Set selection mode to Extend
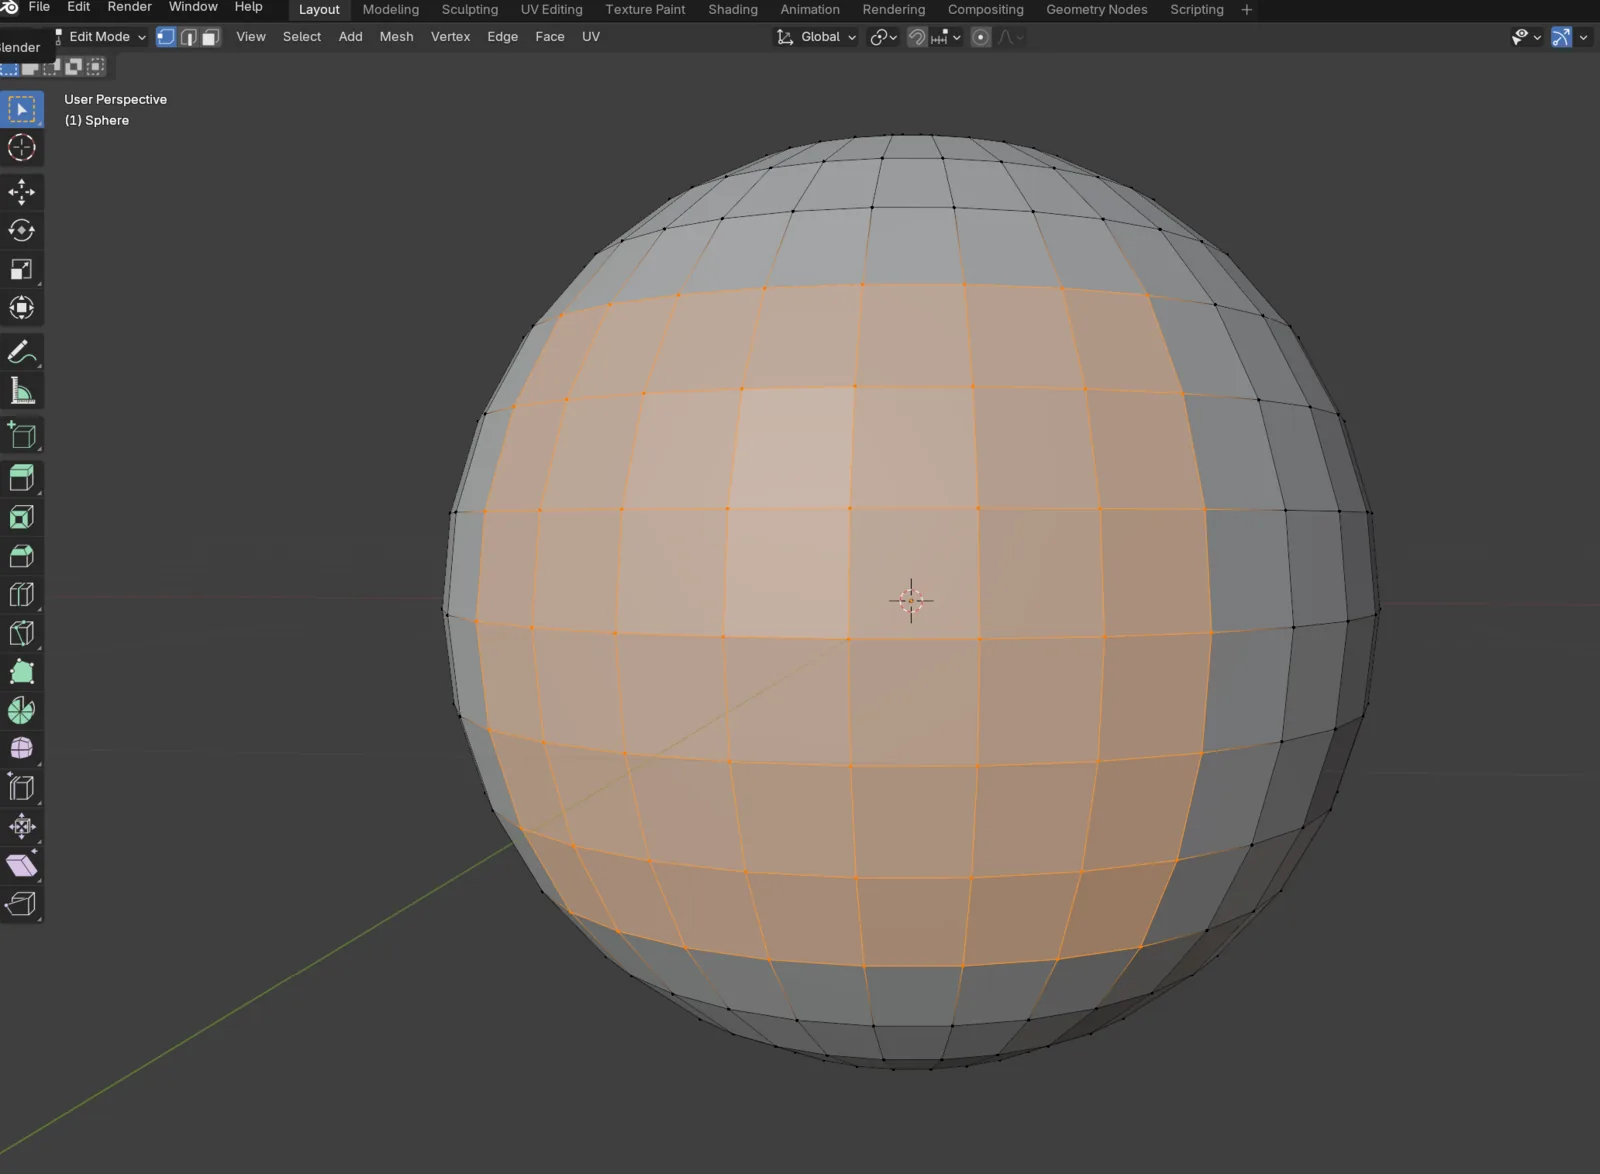Viewport: 1600px width, 1174px height. 30,67
